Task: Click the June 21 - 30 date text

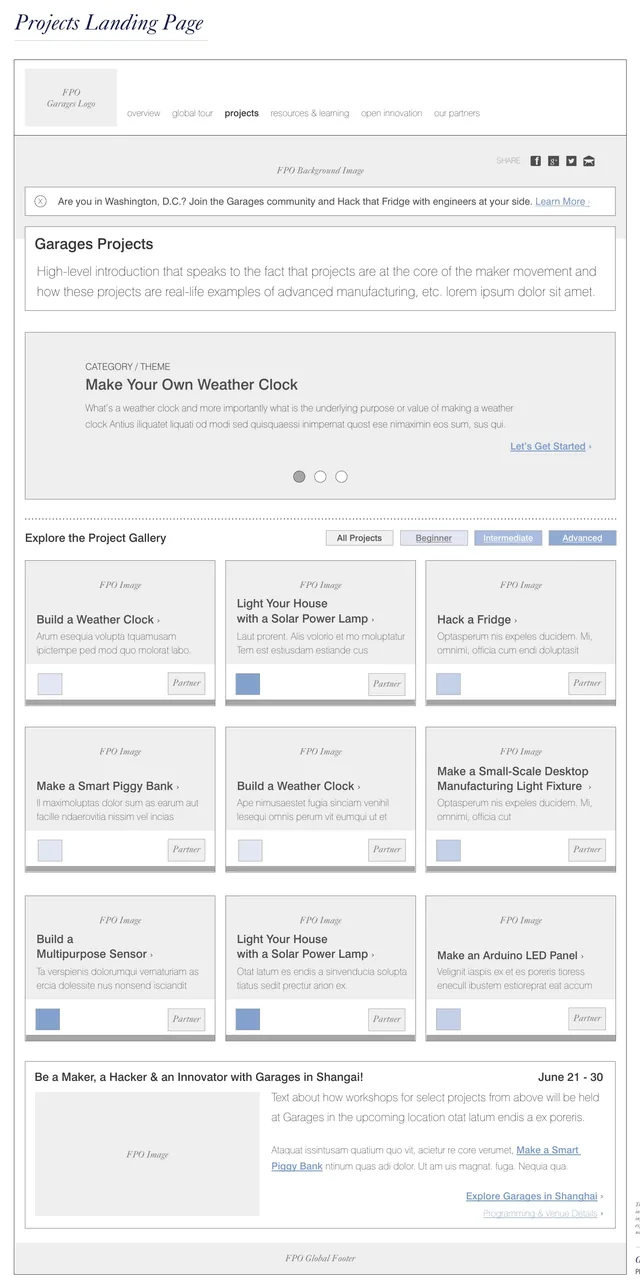Action: pyautogui.click(x=570, y=1077)
